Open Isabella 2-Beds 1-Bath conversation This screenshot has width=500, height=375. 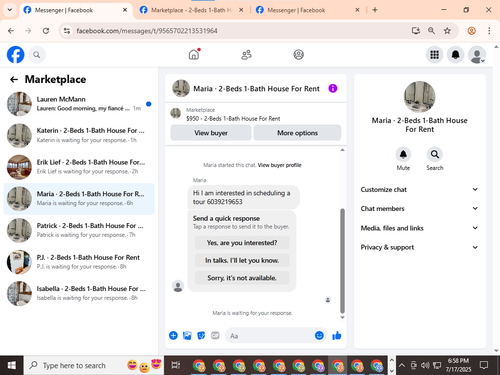tap(79, 293)
